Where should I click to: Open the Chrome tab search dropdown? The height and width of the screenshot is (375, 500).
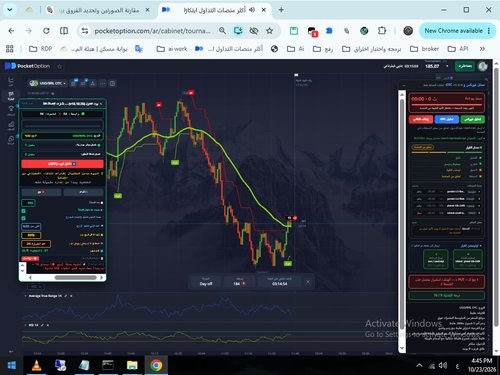click(x=10, y=10)
